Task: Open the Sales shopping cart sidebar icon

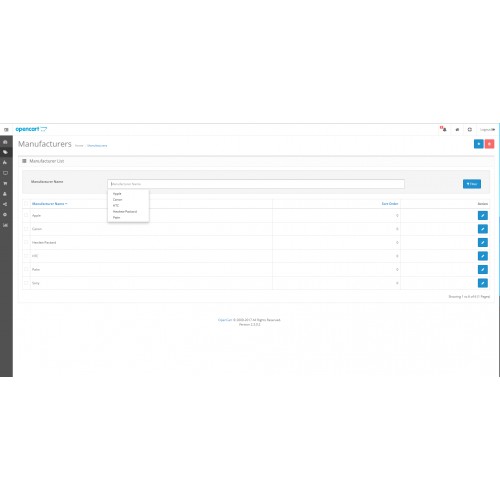Action: (x=5, y=183)
